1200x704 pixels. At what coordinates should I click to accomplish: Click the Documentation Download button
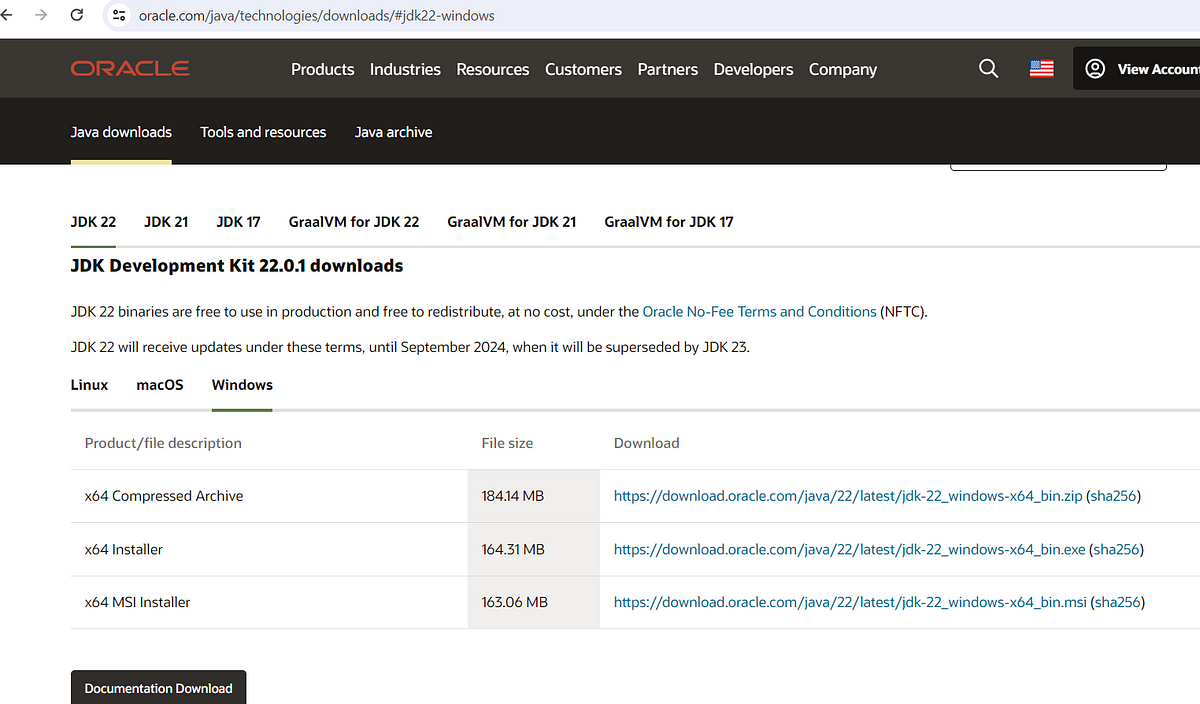tap(158, 688)
